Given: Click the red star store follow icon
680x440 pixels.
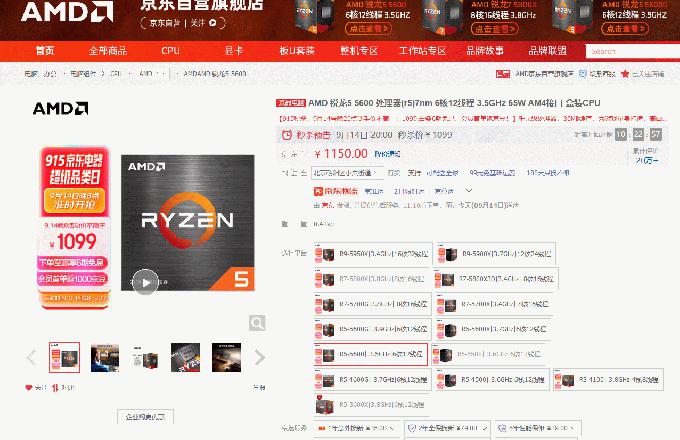Looking at the screenshot, I should coord(625,74).
